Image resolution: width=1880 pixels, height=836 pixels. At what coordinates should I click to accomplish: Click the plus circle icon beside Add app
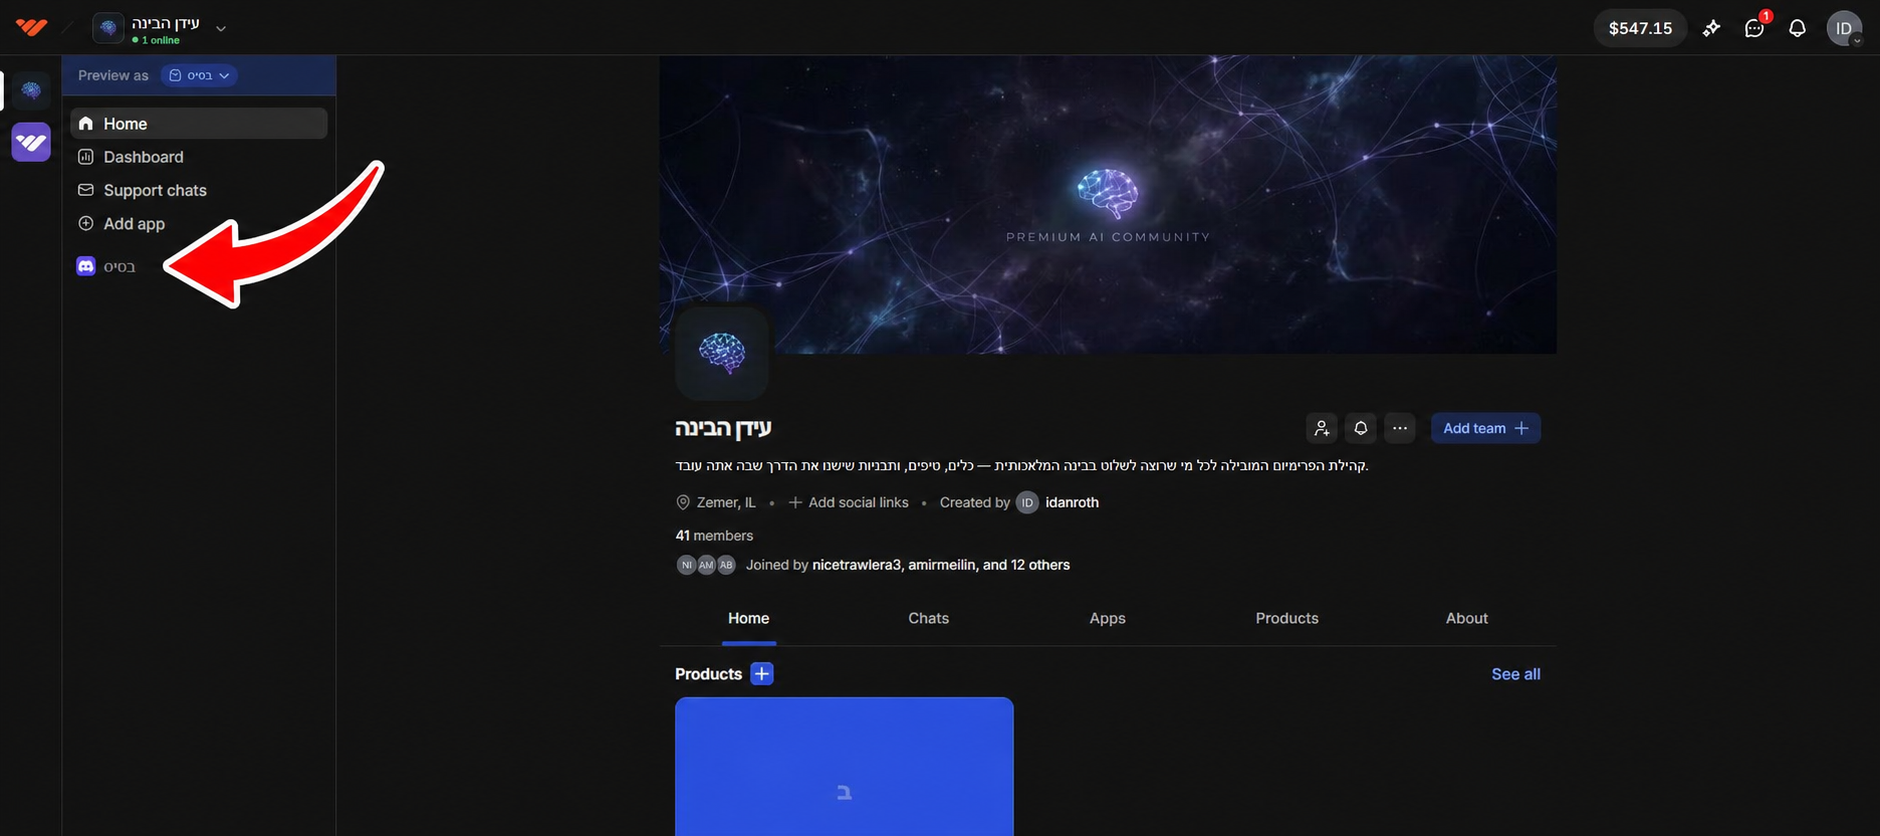(x=86, y=223)
